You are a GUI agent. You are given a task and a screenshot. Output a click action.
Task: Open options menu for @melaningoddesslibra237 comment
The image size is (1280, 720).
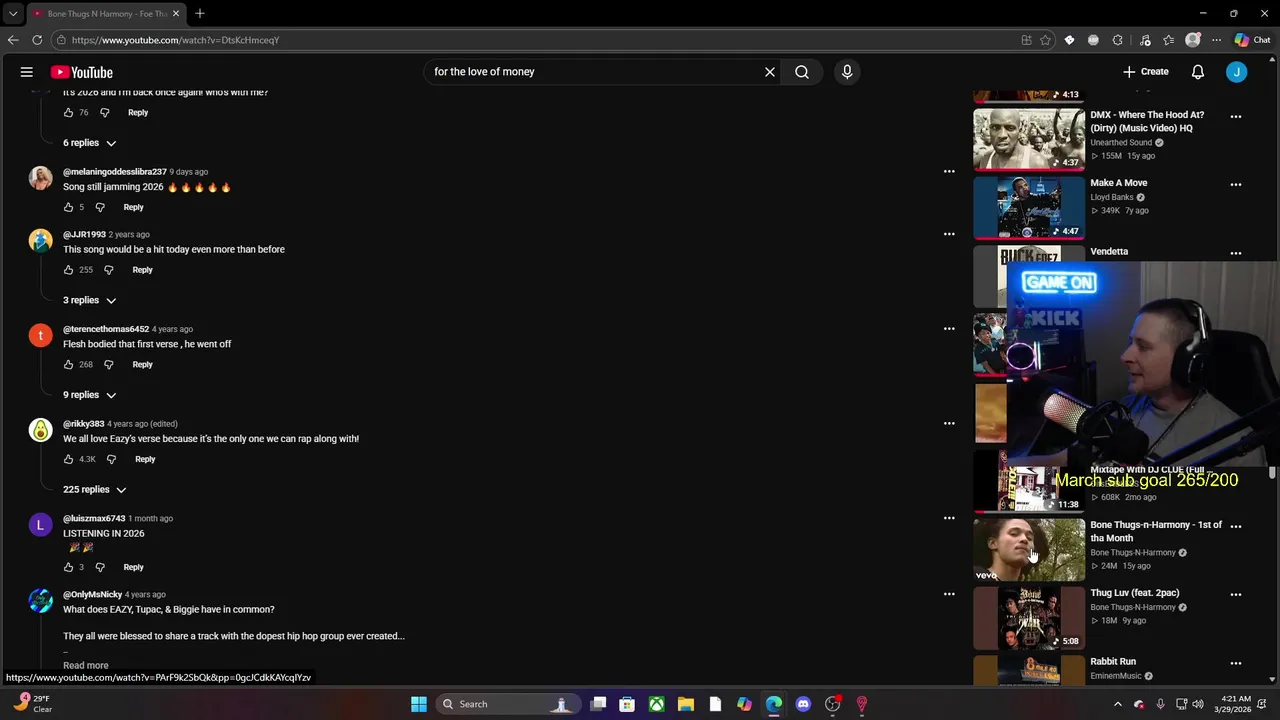tap(949, 172)
